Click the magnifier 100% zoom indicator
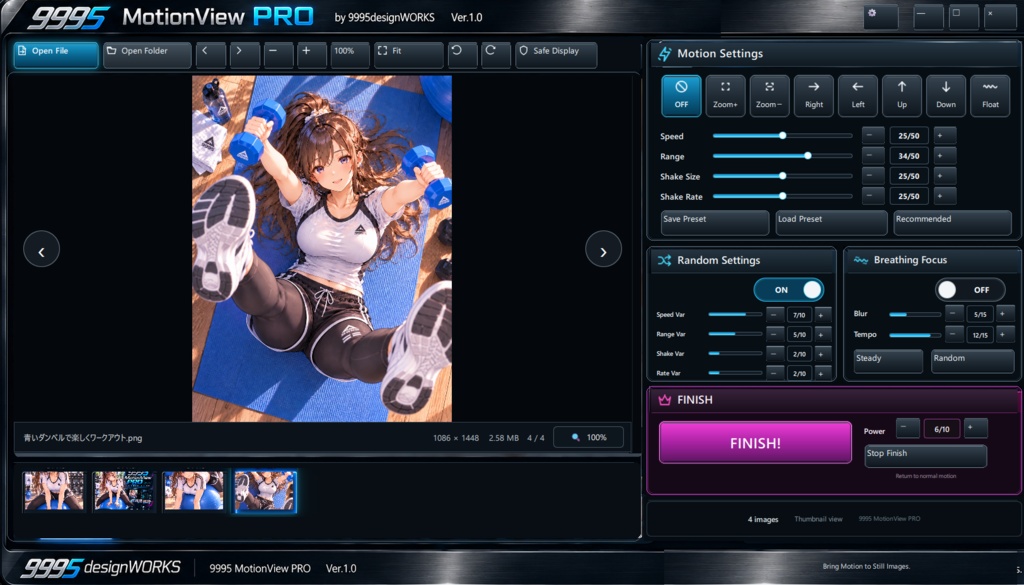This screenshot has height=585, width=1024. (588, 437)
